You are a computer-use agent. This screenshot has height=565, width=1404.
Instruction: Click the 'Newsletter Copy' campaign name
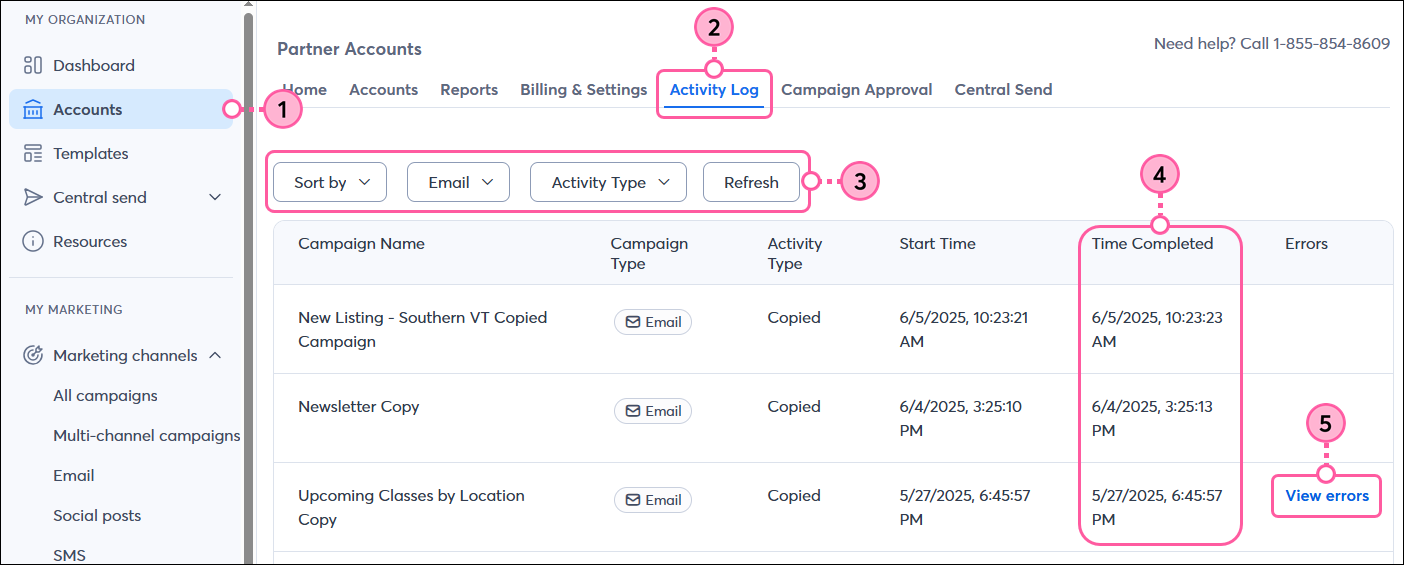[358, 406]
